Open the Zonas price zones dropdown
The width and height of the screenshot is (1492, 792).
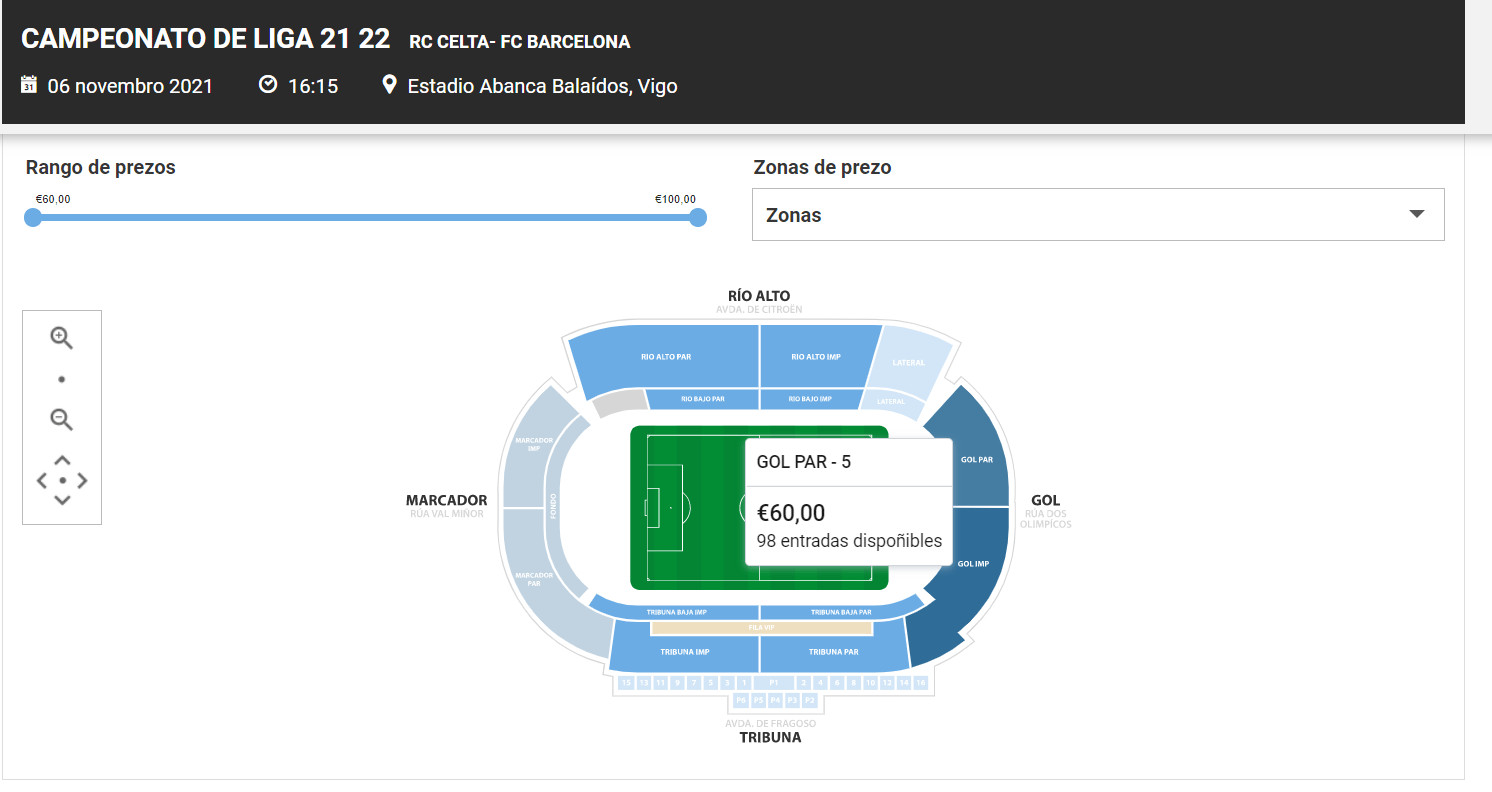click(x=1097, y=214)
